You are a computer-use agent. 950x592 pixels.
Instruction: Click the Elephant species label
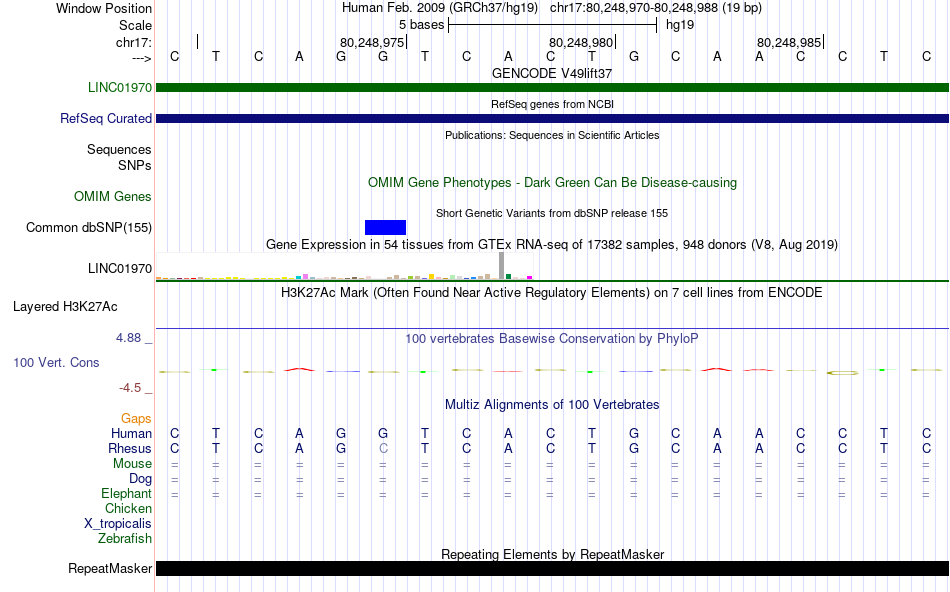(x=126, y=493)
